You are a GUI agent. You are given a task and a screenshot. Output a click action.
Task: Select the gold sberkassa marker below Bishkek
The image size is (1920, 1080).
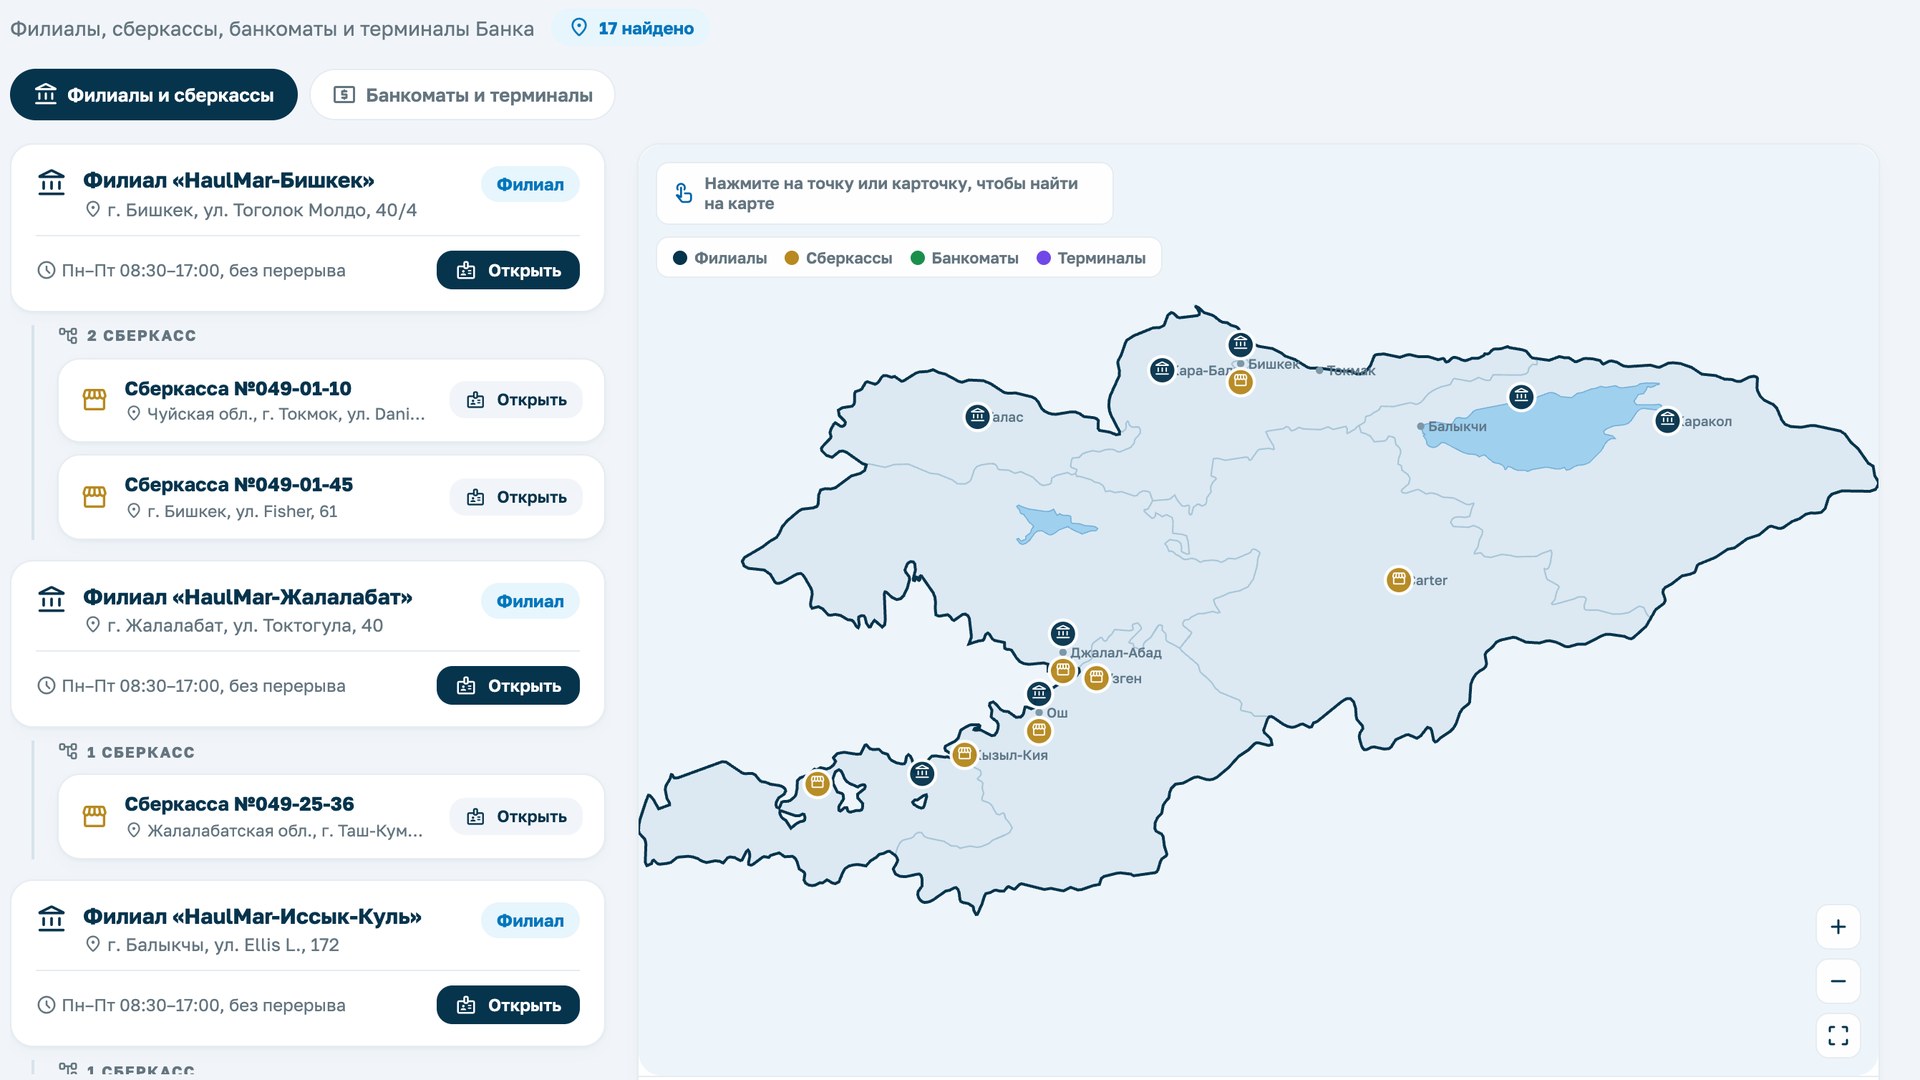(x=1240, y=382)
